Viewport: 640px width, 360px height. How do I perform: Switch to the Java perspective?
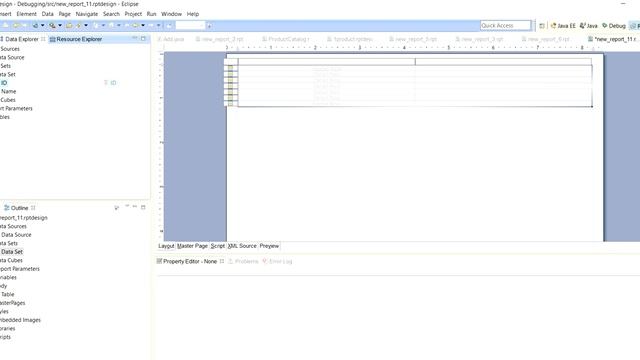(588, 26)
